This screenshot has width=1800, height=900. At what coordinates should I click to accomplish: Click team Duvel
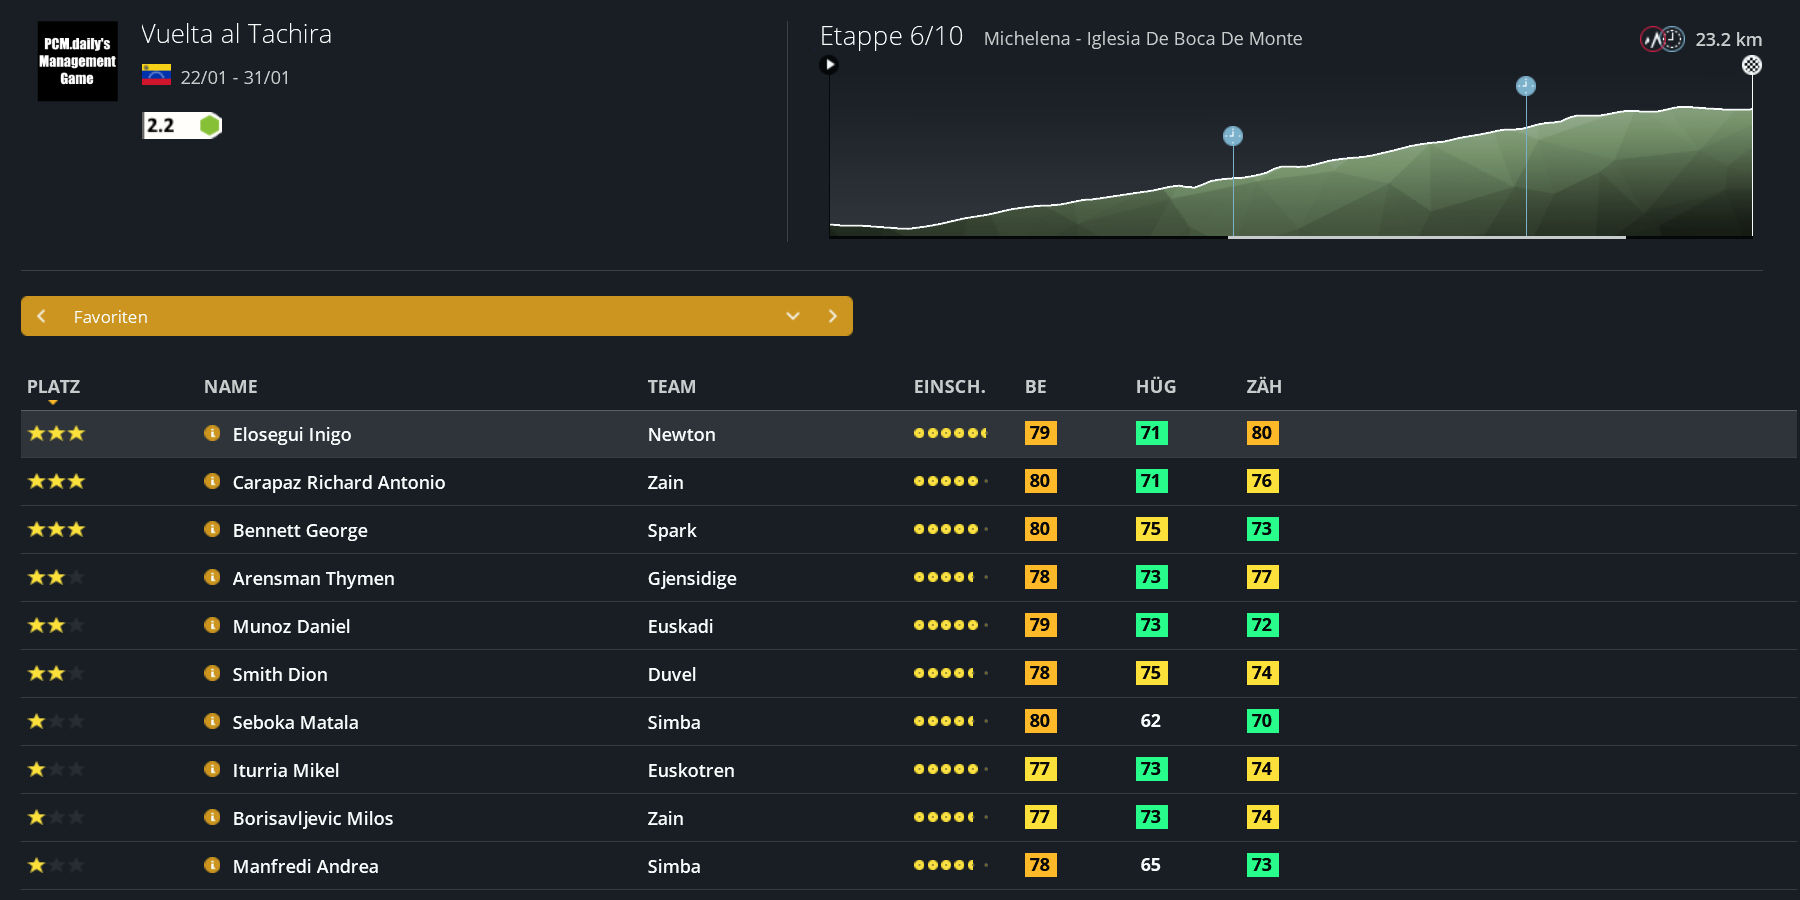pyautogui.click(x=672, y=674)
